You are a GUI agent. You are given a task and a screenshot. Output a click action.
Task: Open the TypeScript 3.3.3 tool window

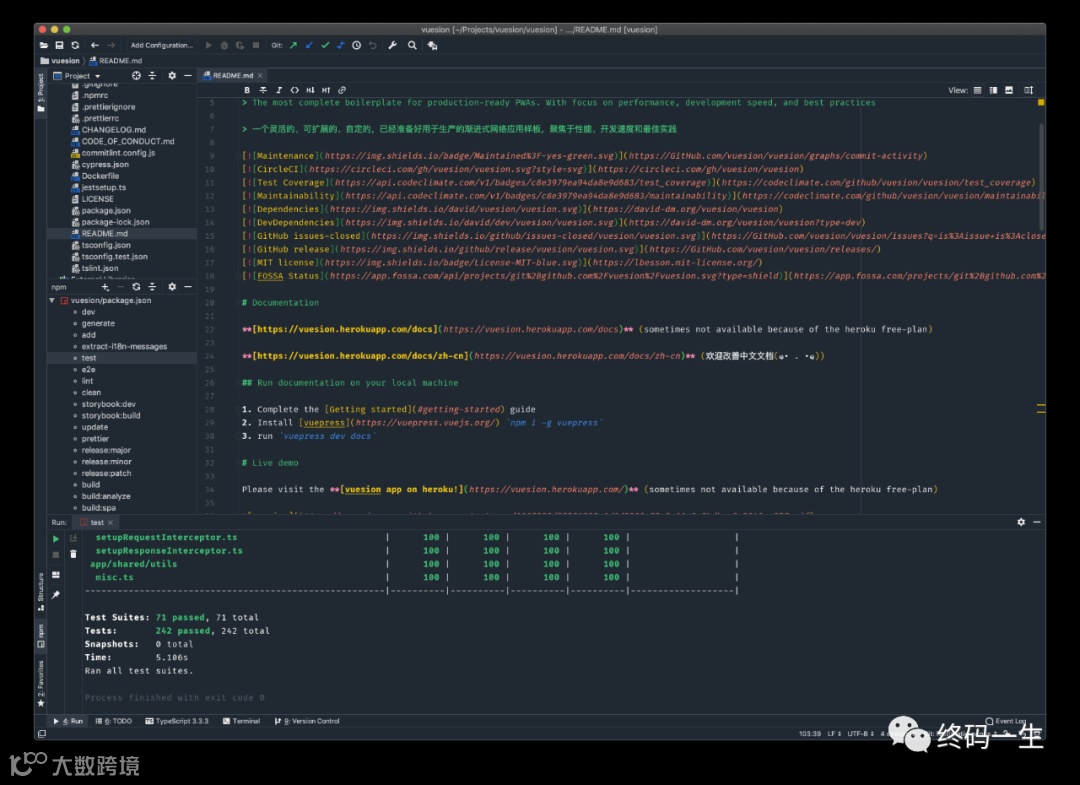177,721
